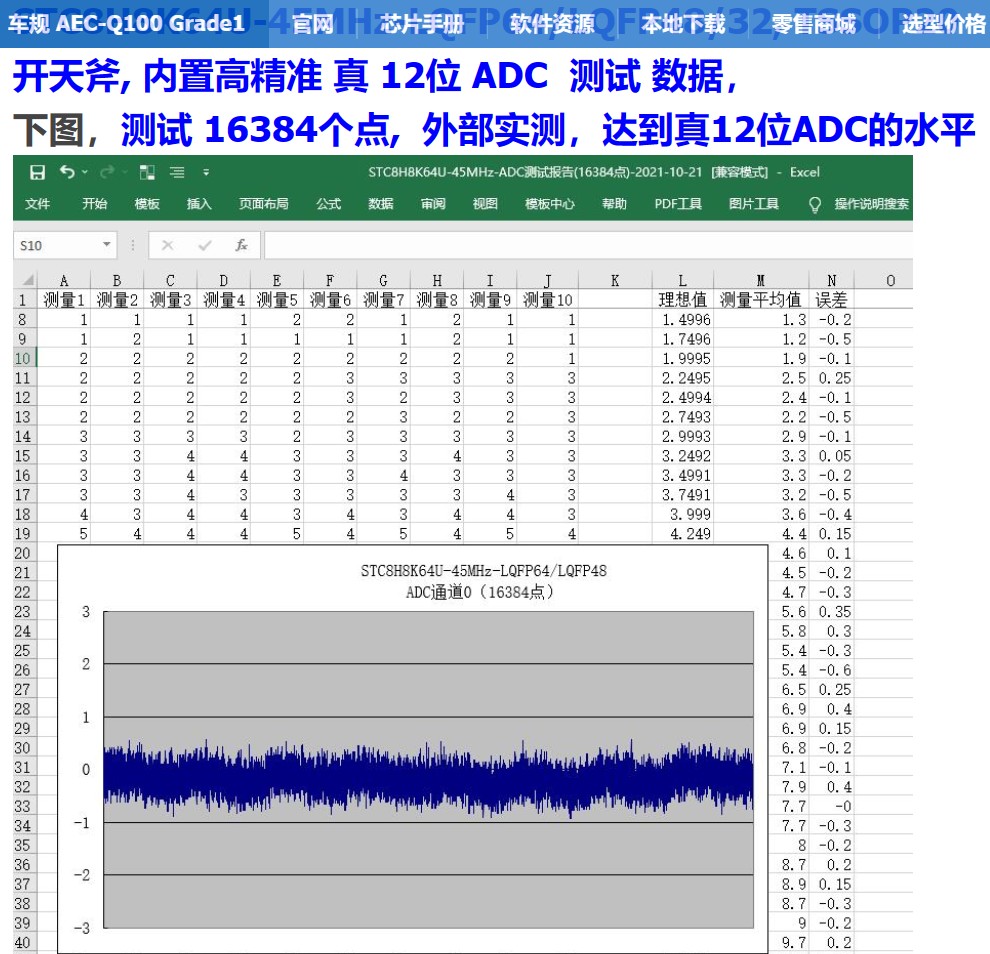This screenshot has width=990, height=954.
Task: Select row 10 header
Action: [x=23, y=359]
